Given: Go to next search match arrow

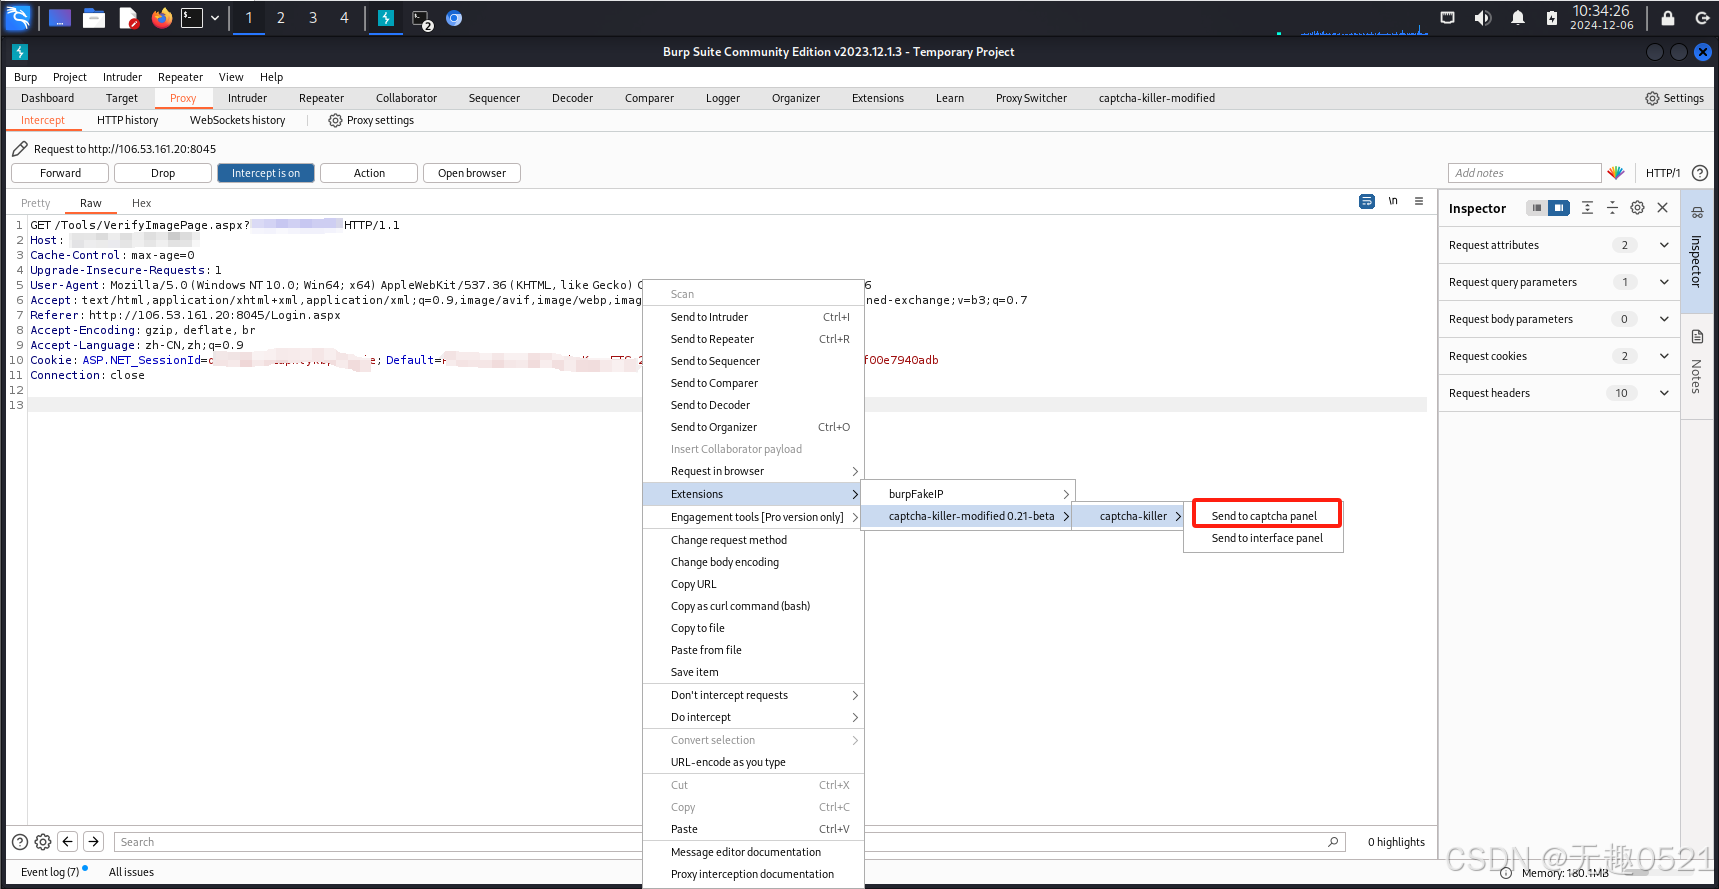Looking at the screenshot, I should 93,842.
